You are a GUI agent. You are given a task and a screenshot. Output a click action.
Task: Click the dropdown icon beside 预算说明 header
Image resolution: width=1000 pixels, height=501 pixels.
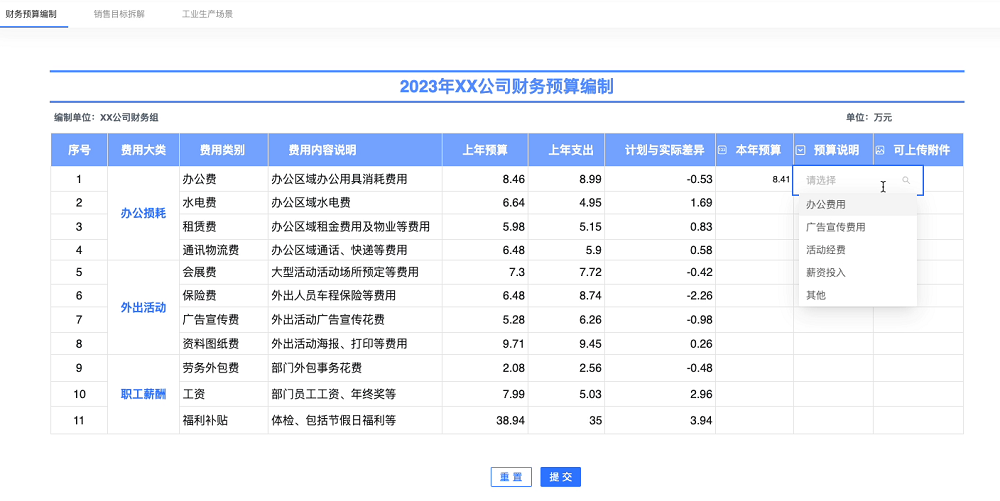[801, 150]
